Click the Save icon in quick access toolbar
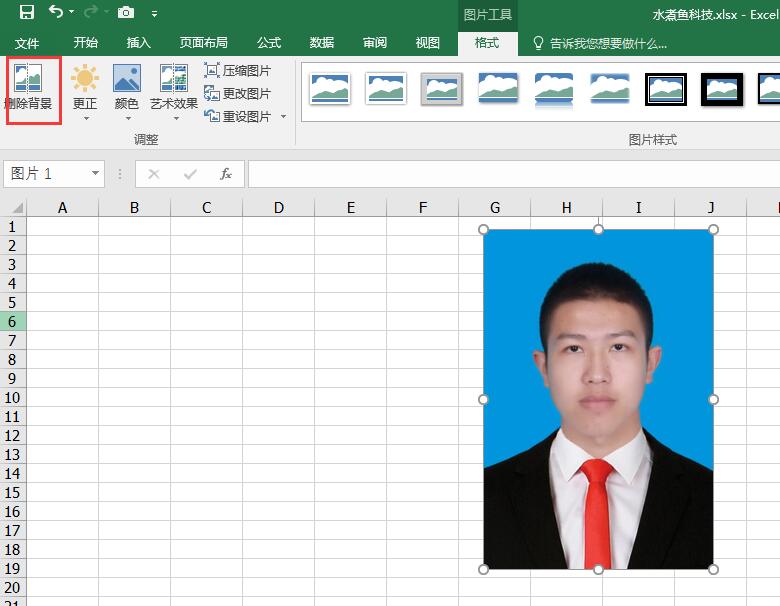The width and height of the screenshot is (780, 606). tap(27, 13)
